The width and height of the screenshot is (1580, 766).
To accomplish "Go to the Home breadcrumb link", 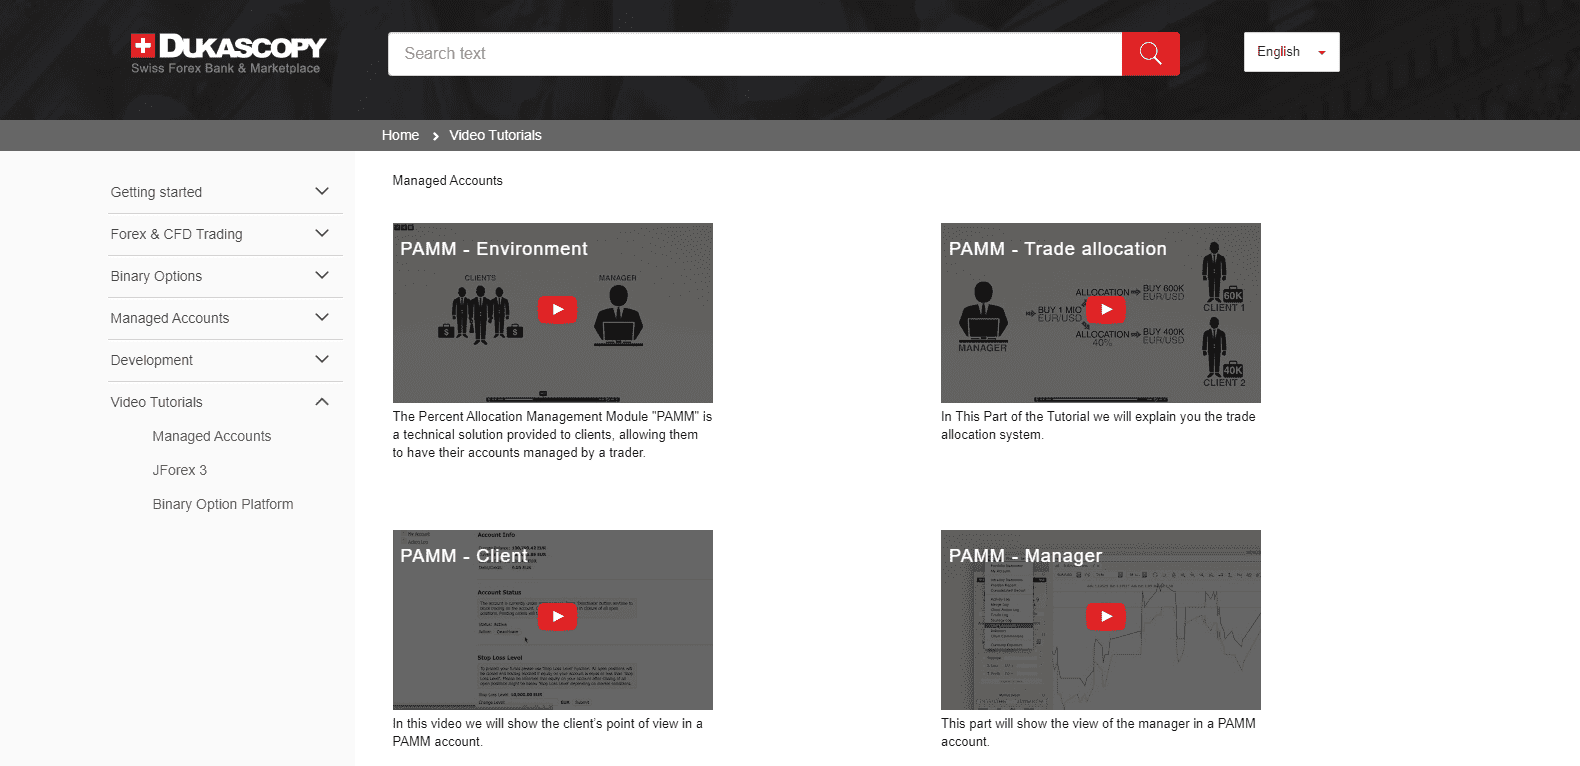I will [400, 135].
